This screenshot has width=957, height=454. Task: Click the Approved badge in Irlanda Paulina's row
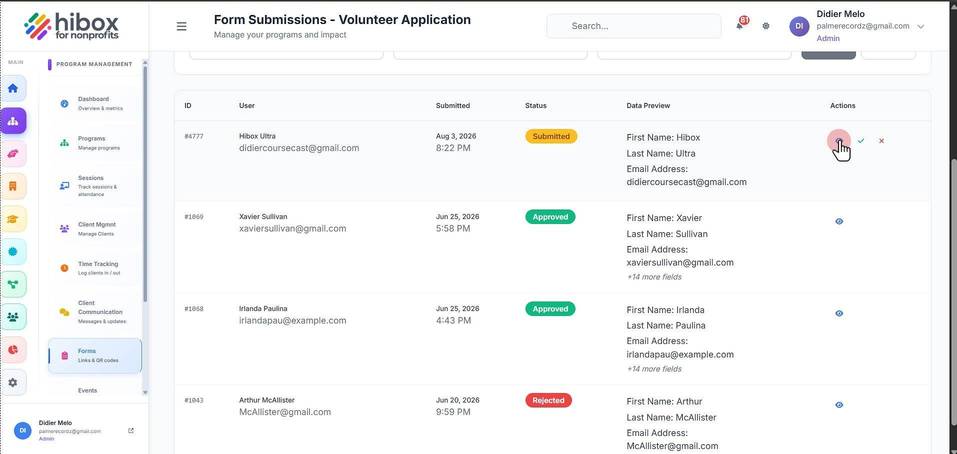(x=550, y=309)
